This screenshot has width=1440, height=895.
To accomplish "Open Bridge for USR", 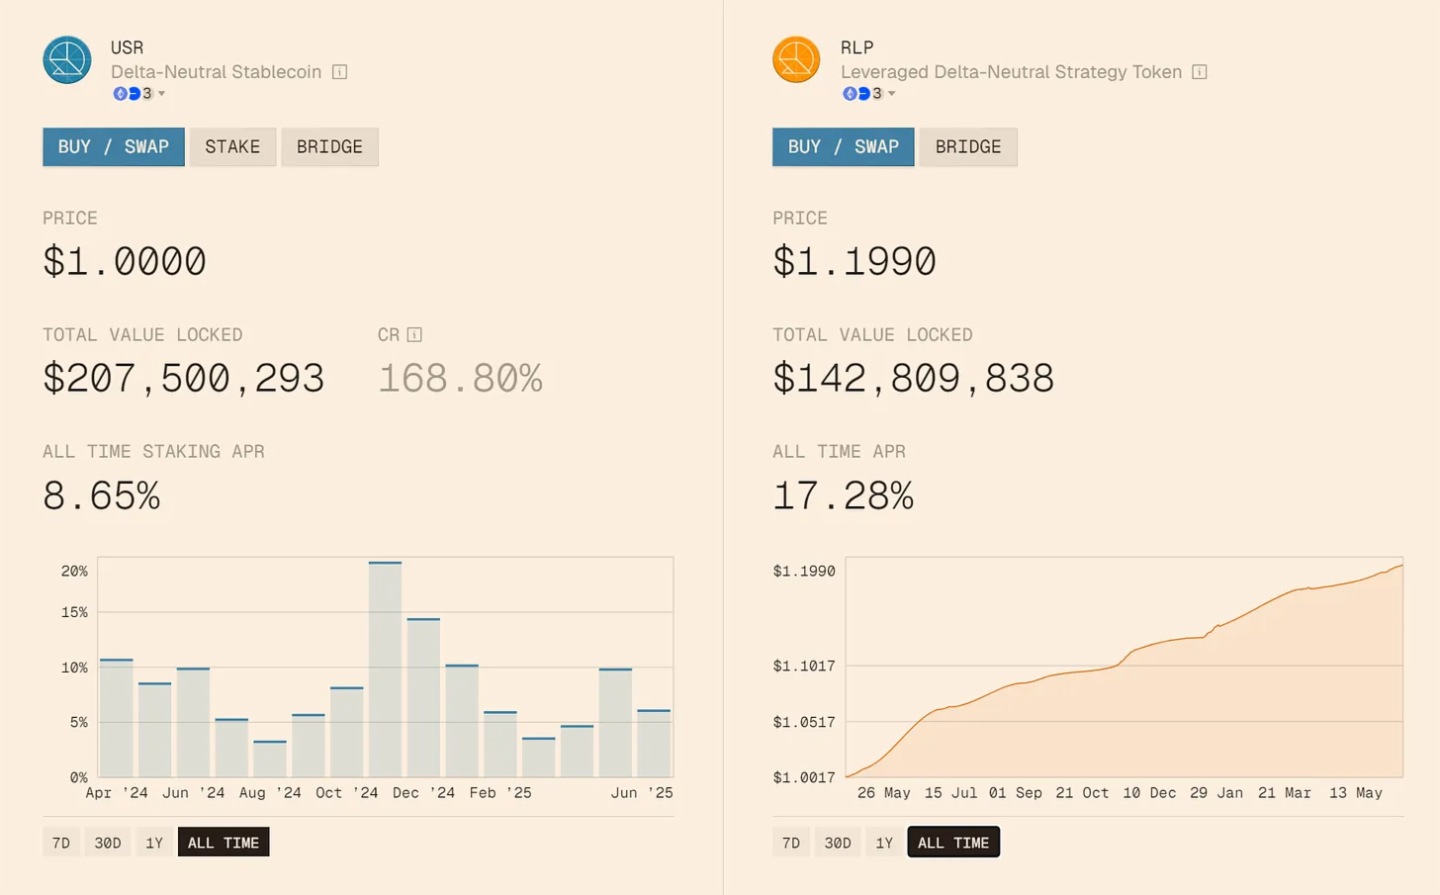I will [x=329, y=147].
